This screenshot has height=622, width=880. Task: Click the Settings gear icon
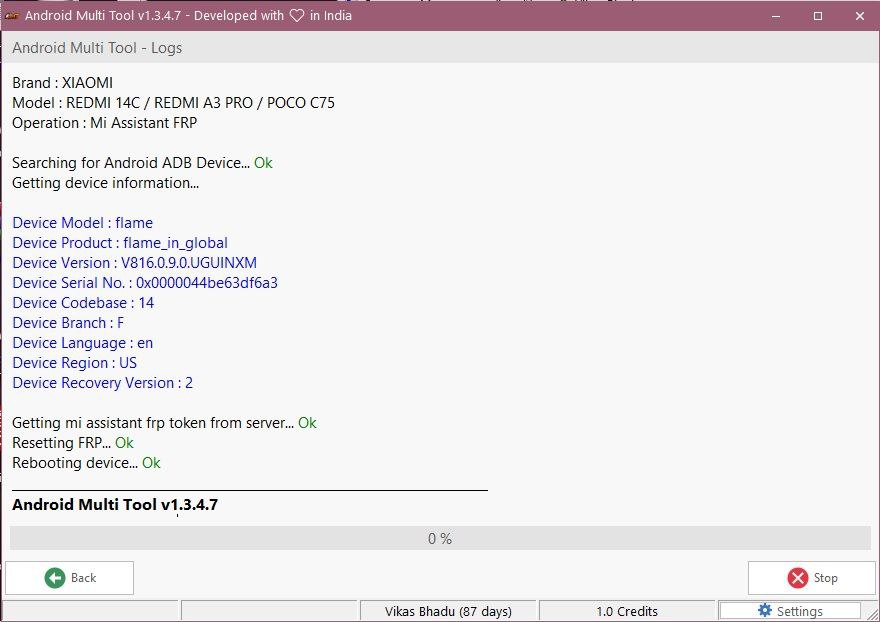coord(764,610)
